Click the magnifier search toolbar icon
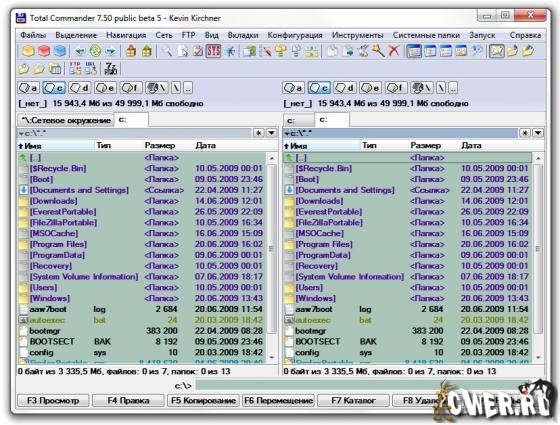This screenshot has height=425, width=560. pos(167,51)
